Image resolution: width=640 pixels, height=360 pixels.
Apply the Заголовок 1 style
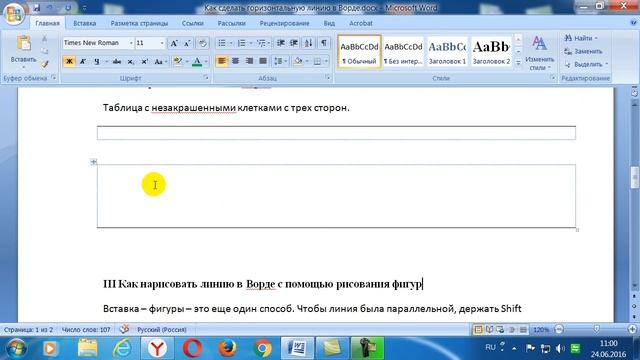click(447, 52)
